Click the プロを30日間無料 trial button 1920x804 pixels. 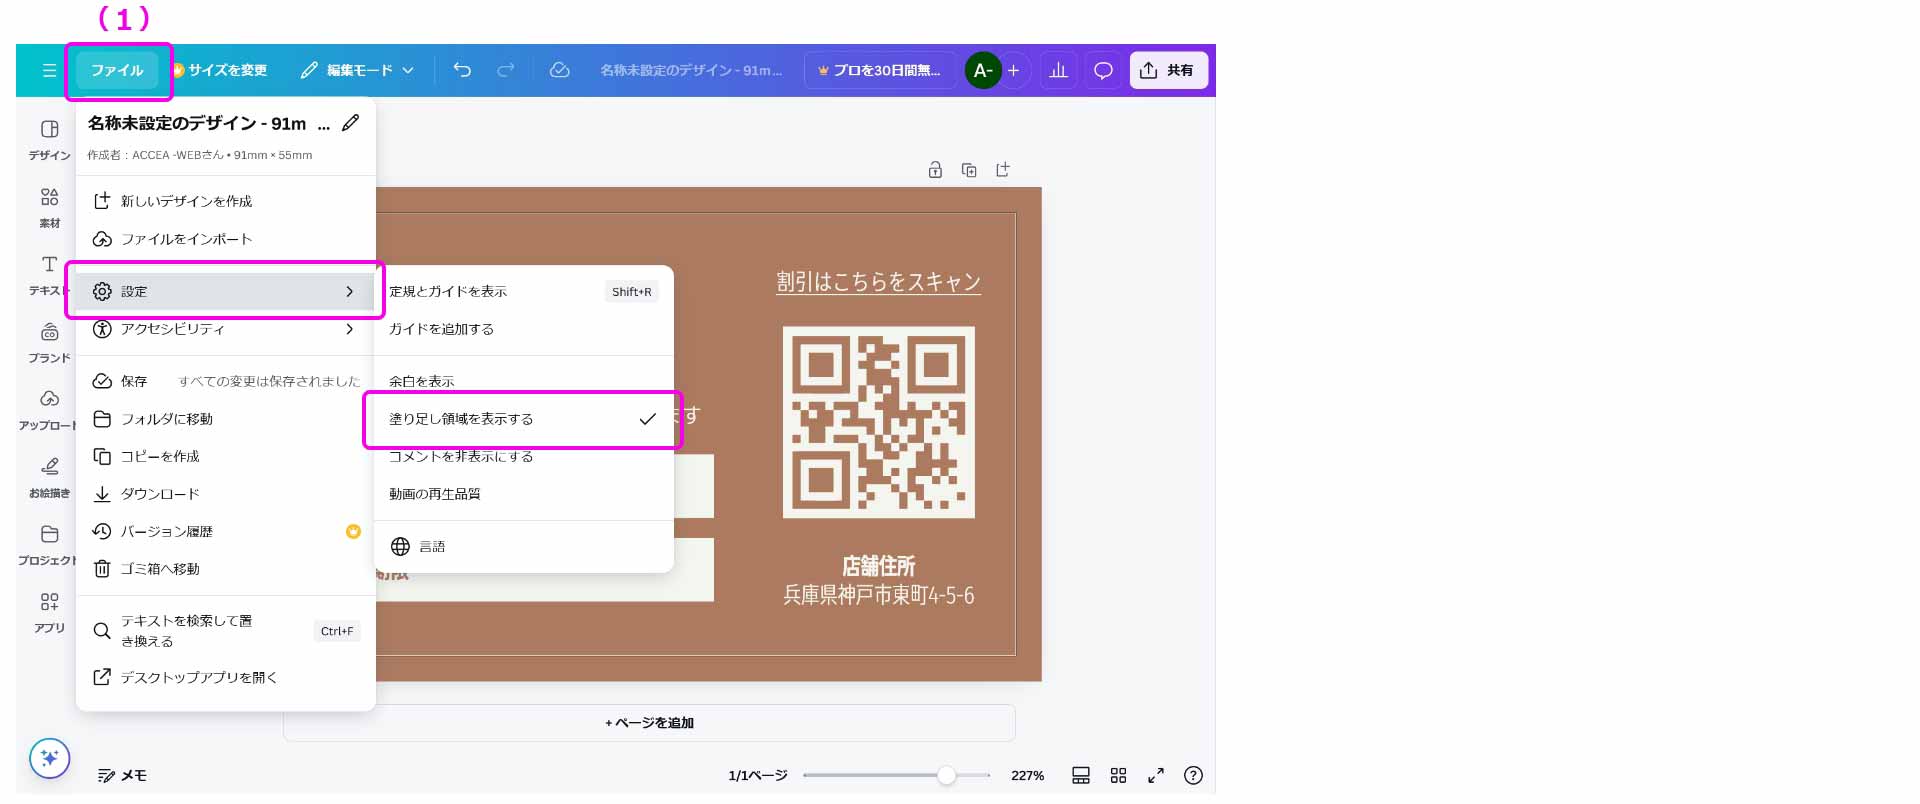click(879, 70)
